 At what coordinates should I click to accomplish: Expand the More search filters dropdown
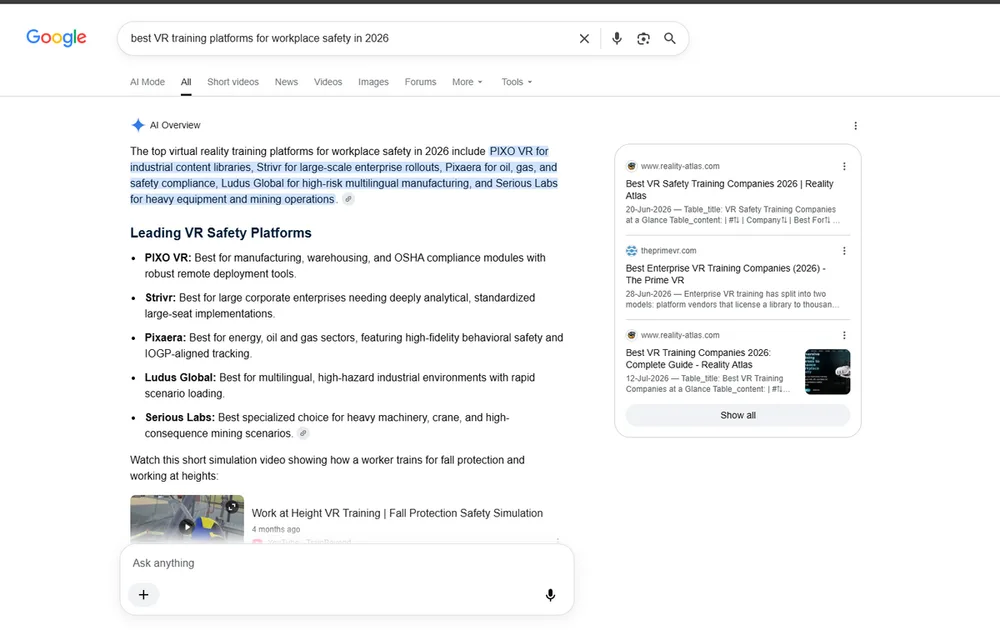coord(467,82)
